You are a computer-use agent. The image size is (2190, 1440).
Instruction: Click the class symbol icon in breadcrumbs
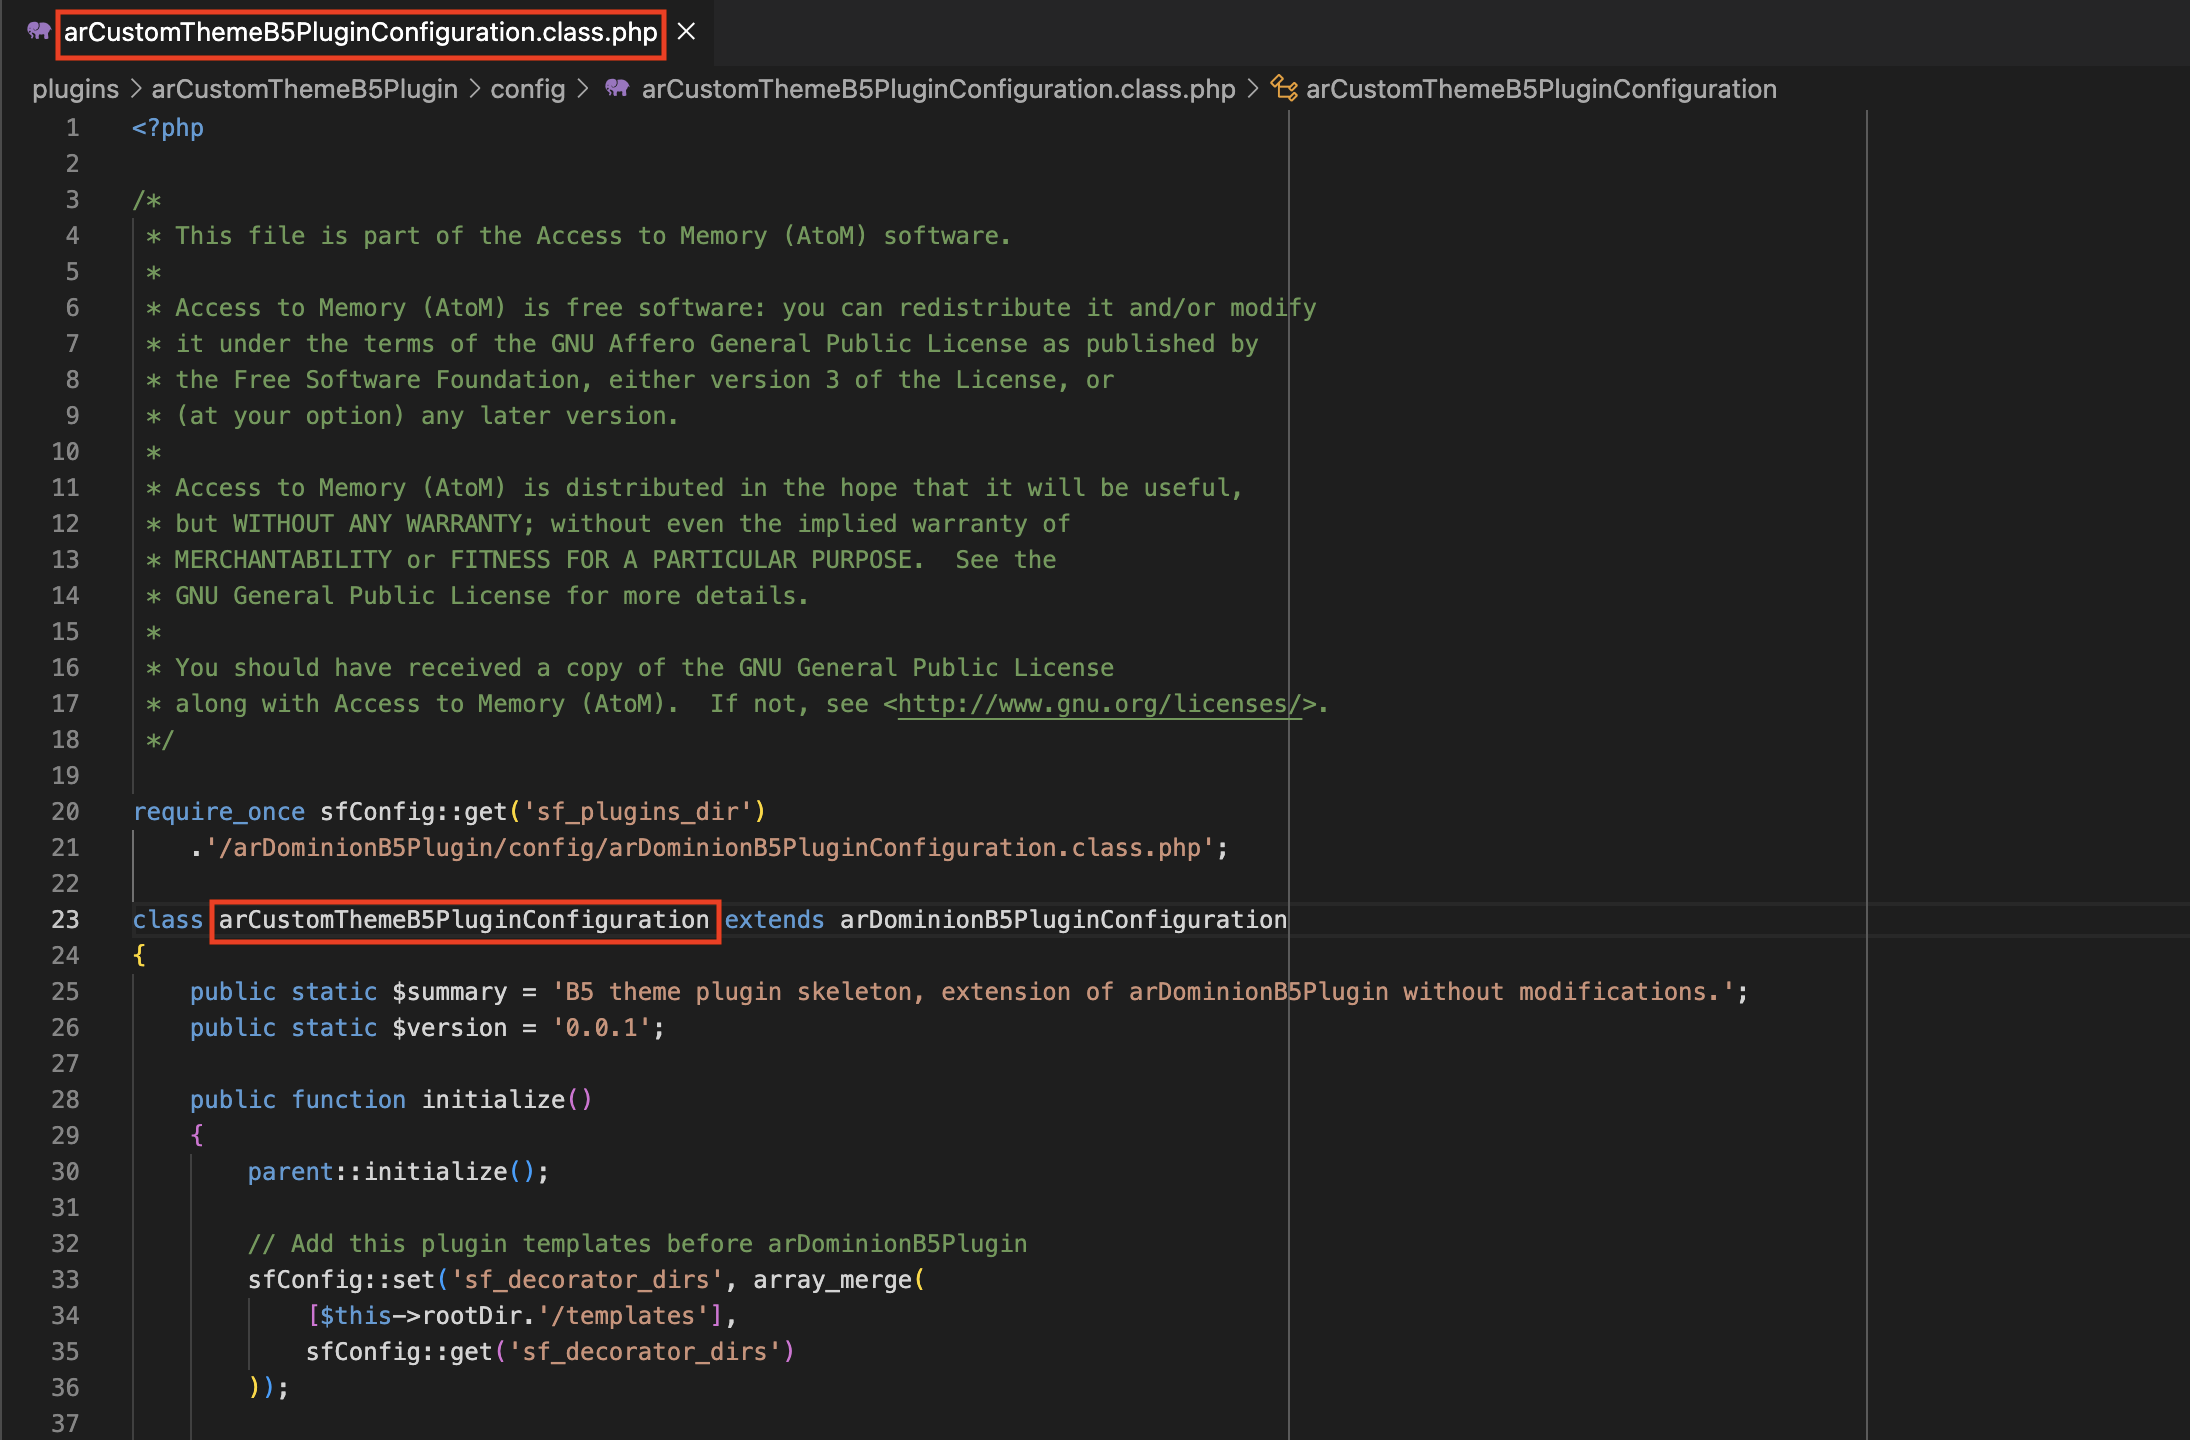pyautogui.click(x=1284, y=89)
